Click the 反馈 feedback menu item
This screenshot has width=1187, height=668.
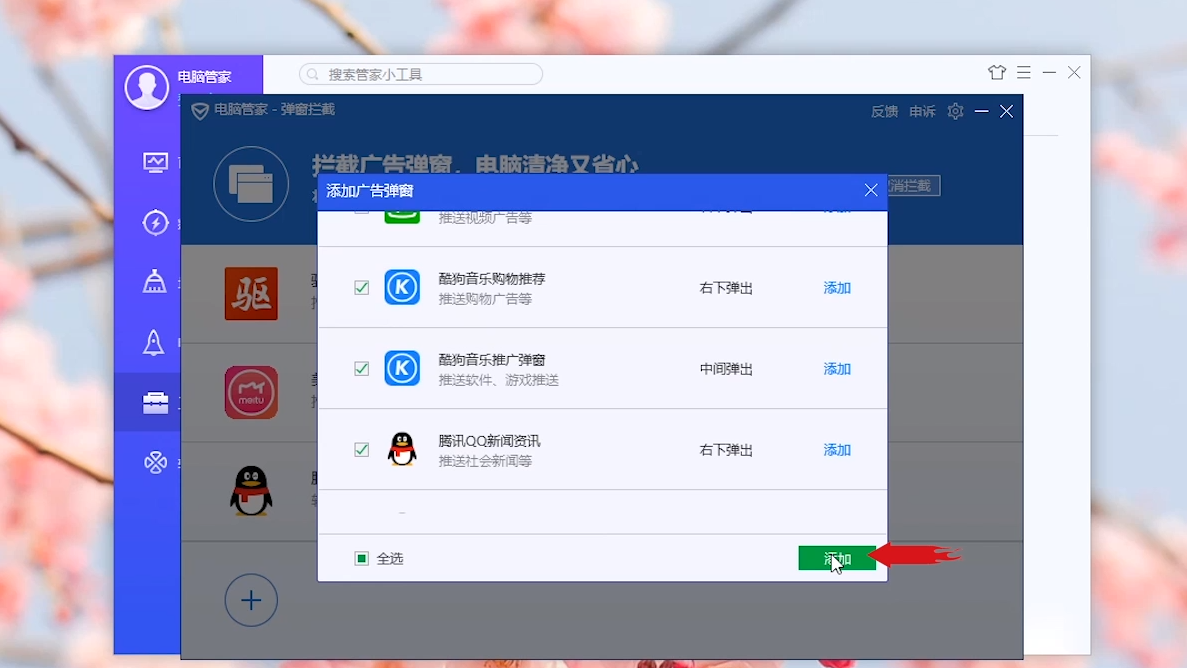coord(884,111)
